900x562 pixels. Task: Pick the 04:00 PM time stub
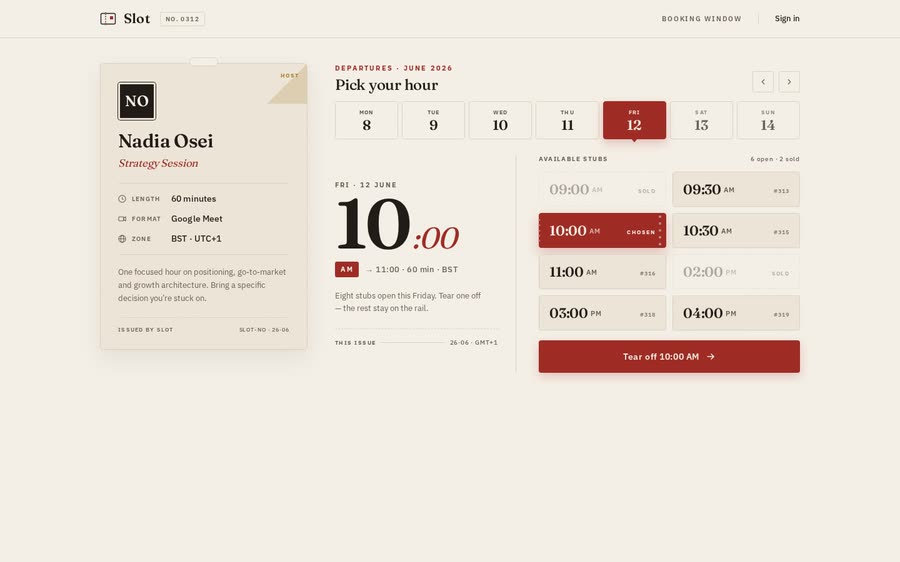(736, 313)
